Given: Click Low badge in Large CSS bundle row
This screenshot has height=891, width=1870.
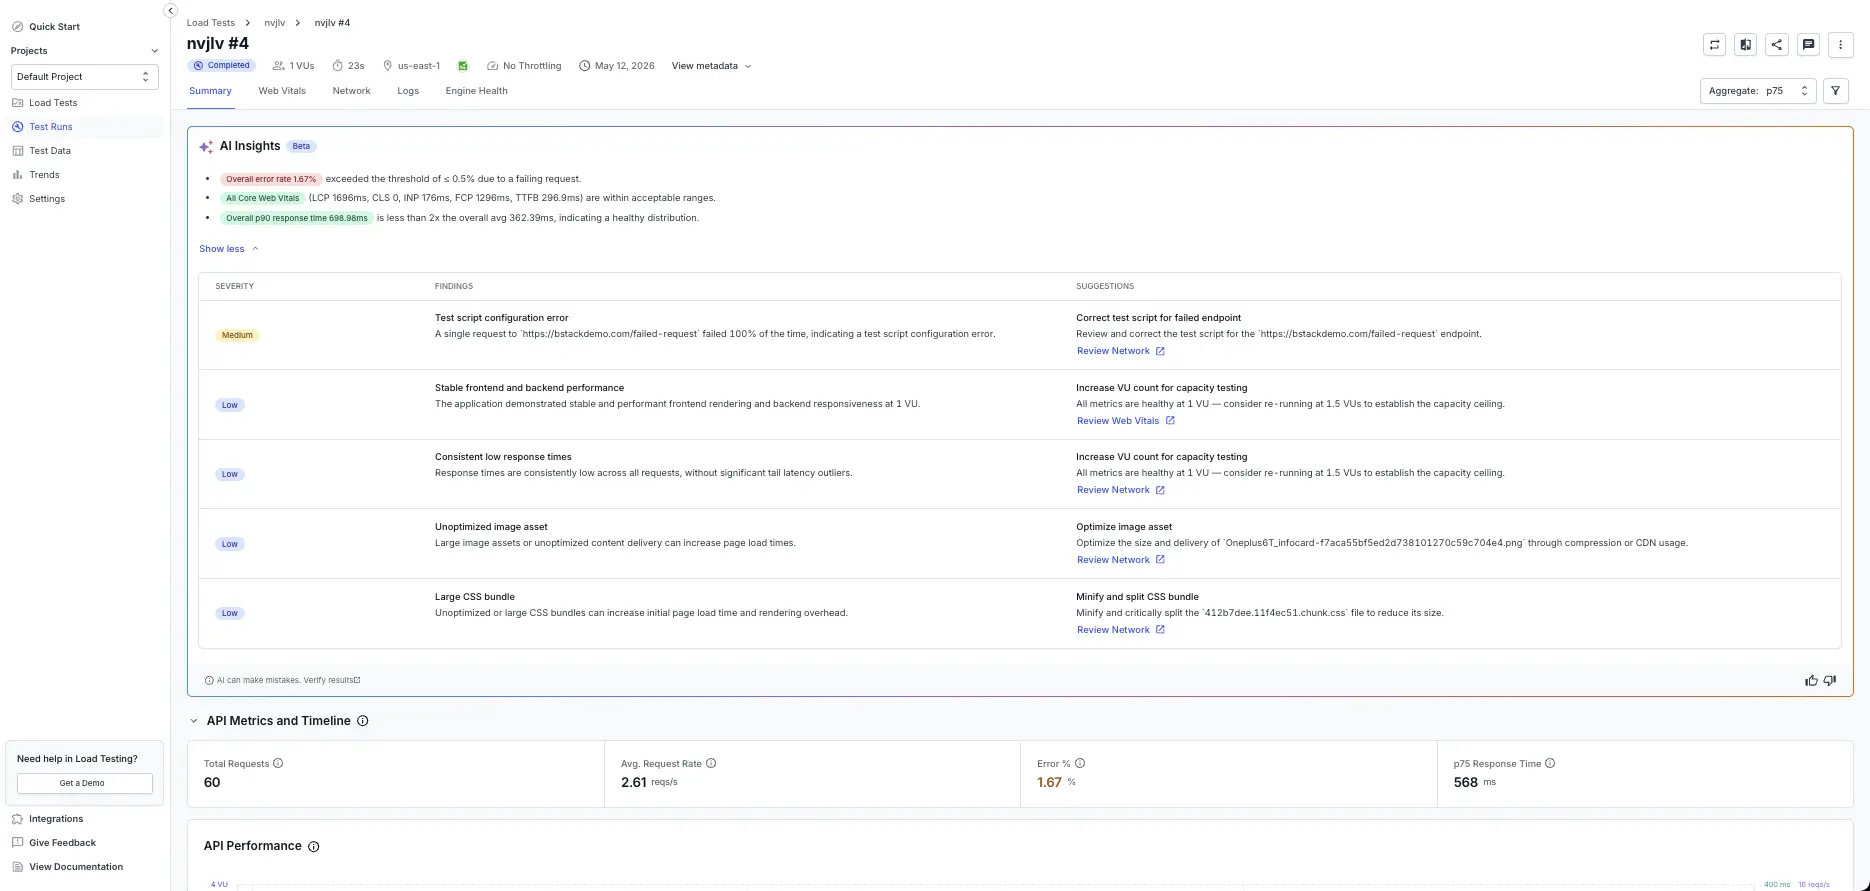Looking at the screenshot, I should click(x=230, y=614).
